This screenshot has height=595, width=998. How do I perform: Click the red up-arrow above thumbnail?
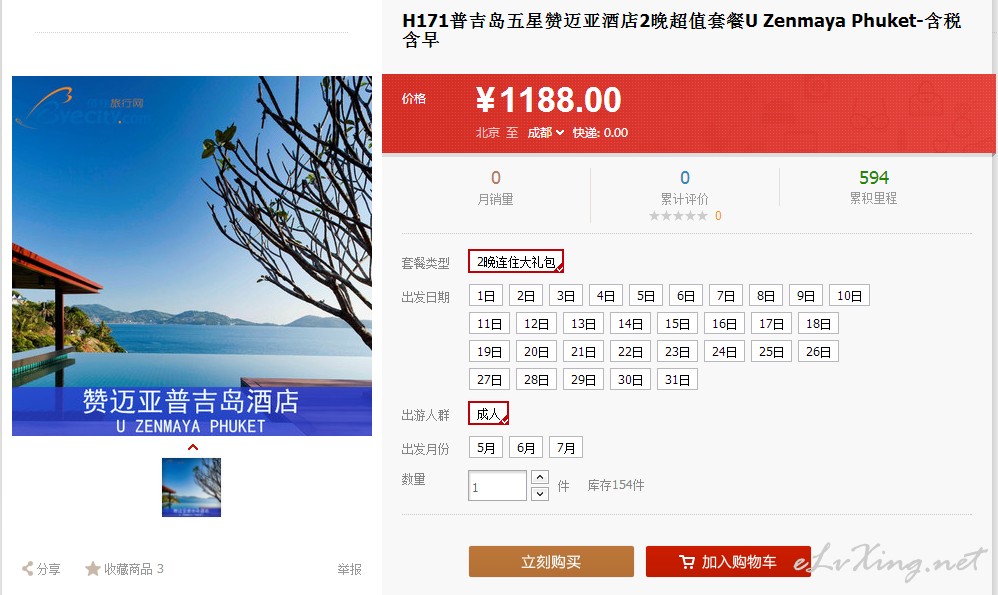(x=193, y=447)
